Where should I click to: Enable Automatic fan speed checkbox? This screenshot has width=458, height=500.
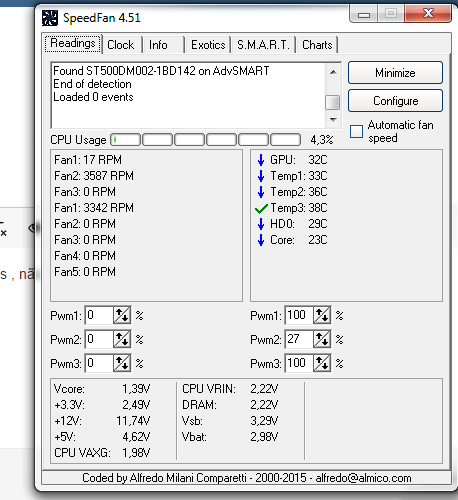pos(356,131)
